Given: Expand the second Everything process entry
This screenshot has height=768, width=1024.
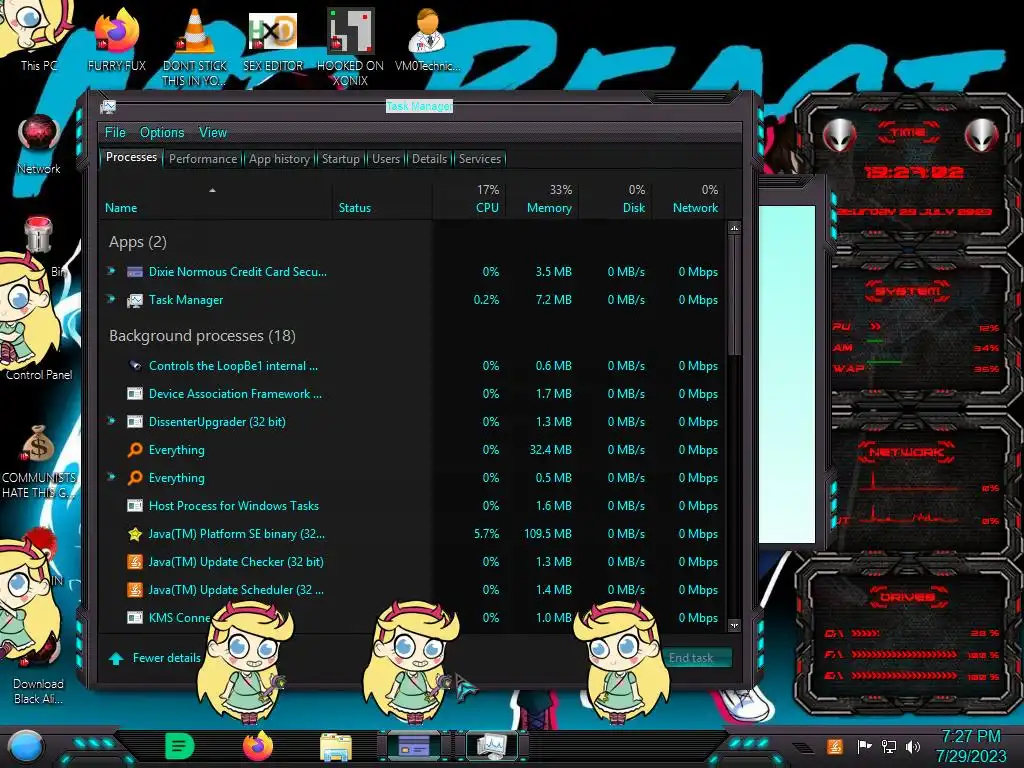Looking at the screenshot, I should (x=112, y=477).
